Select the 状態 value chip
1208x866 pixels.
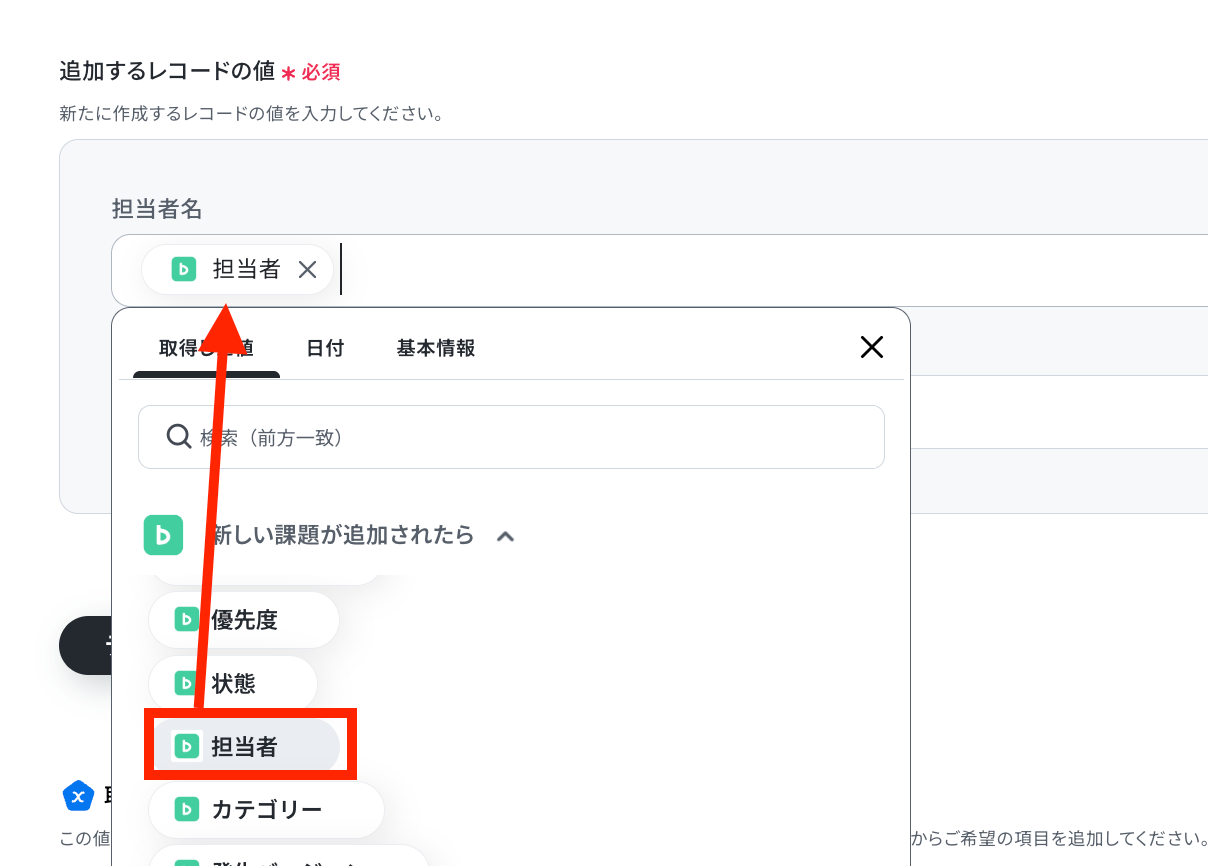(x=233, y=684)
